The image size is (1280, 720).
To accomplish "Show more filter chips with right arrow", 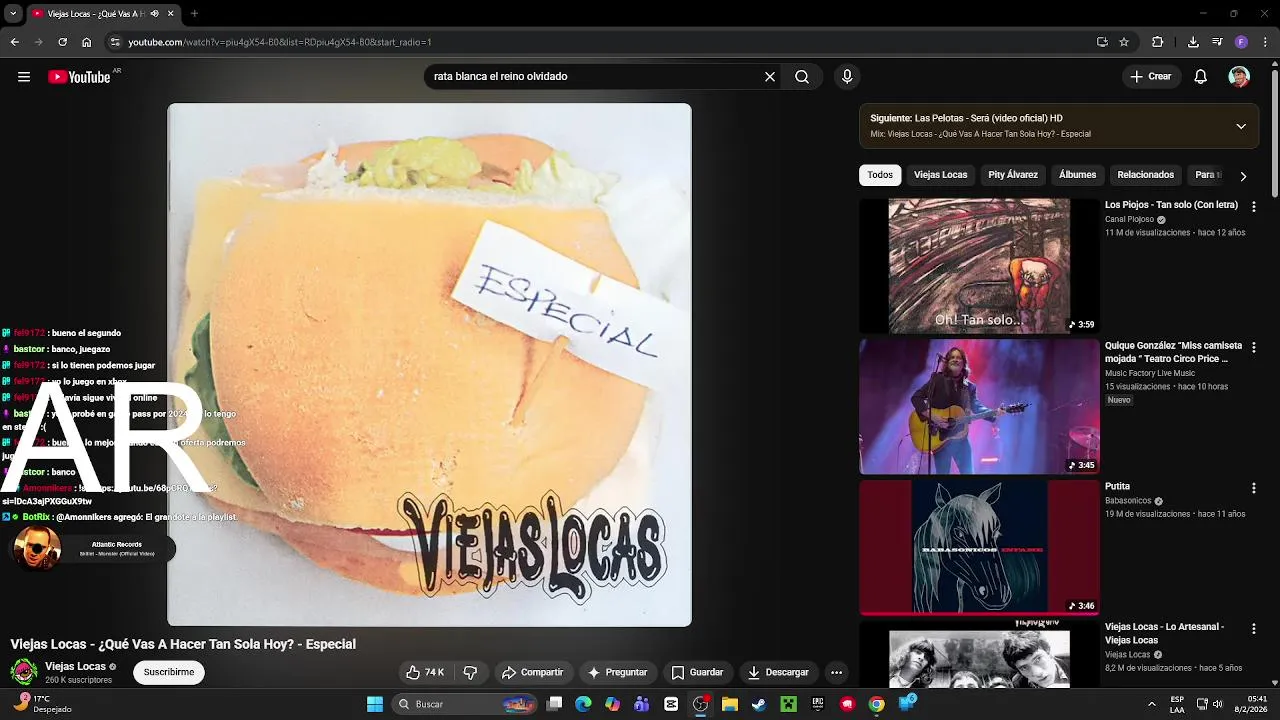I will [x=1243, y=176].
